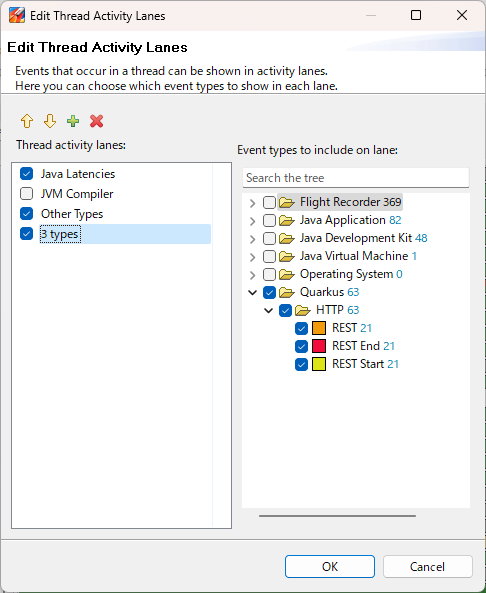Select the REST Start 21 label

[365, 364]
